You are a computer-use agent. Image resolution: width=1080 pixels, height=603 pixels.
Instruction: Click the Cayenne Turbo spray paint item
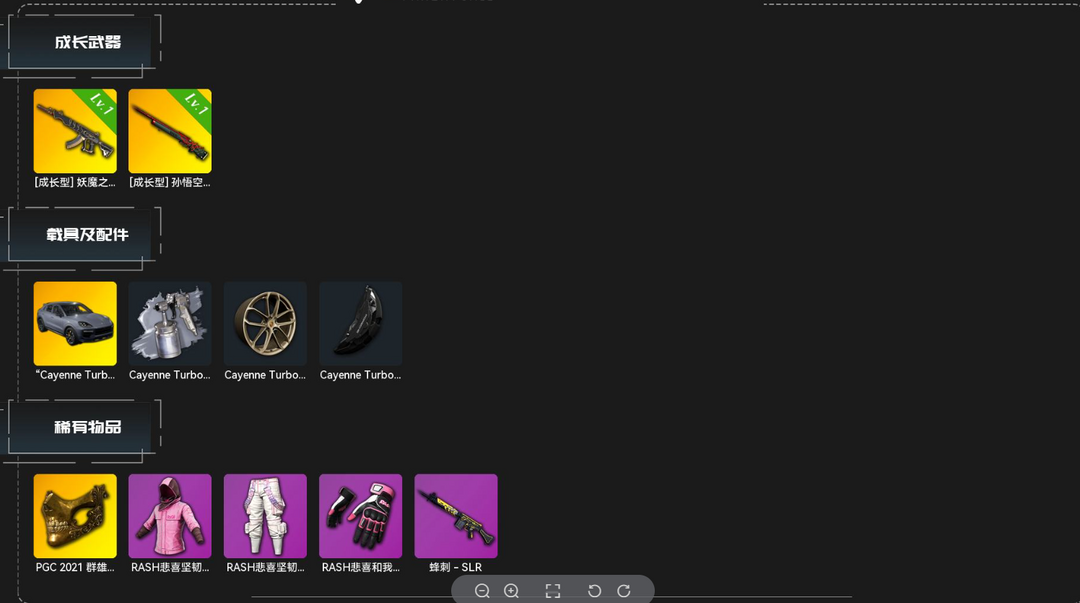(x=170, y=323)
